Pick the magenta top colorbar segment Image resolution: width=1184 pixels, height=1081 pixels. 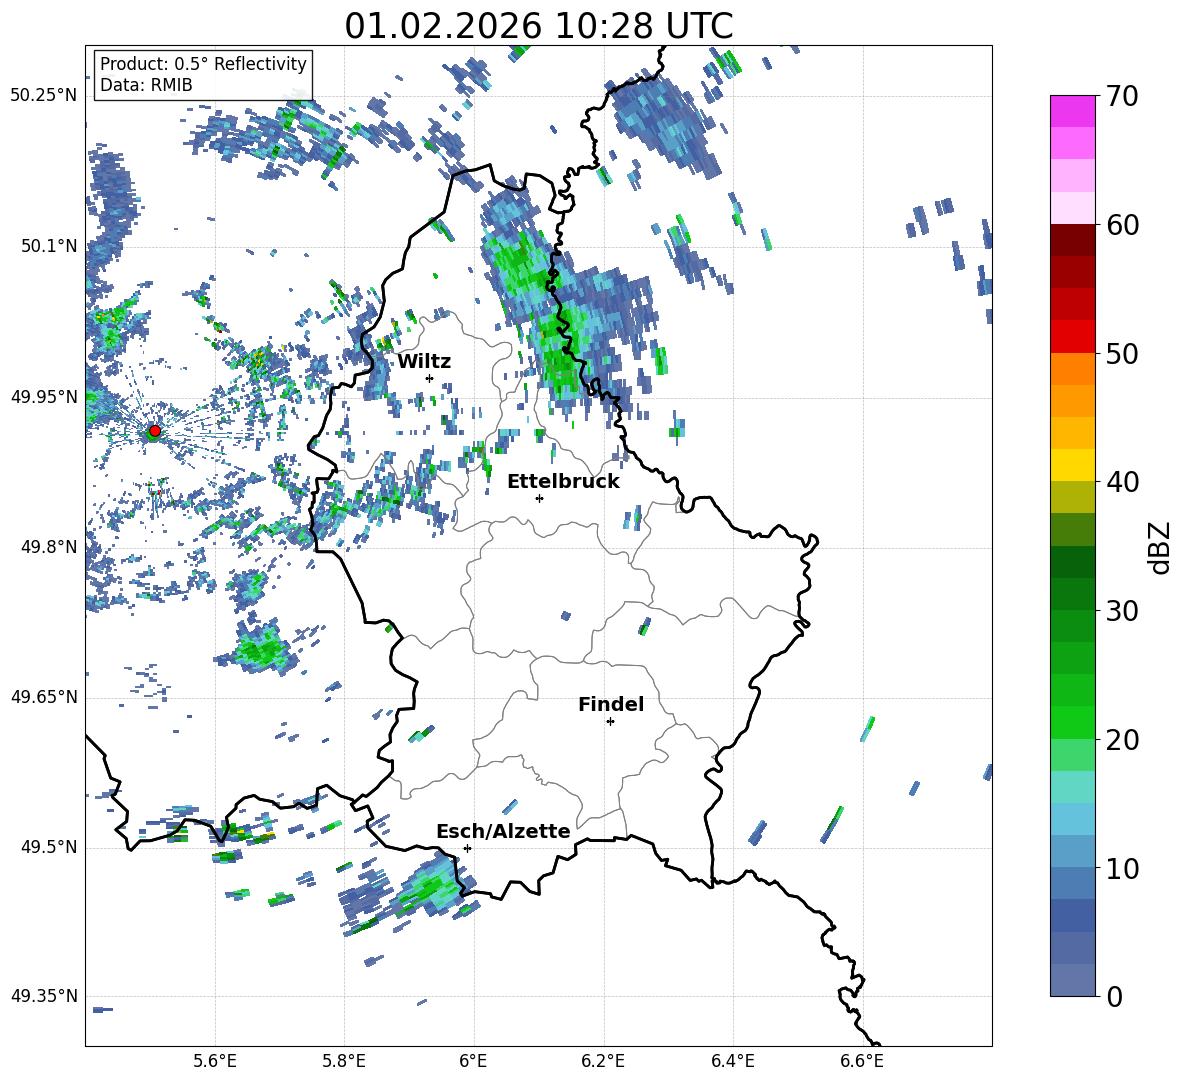1072,111
